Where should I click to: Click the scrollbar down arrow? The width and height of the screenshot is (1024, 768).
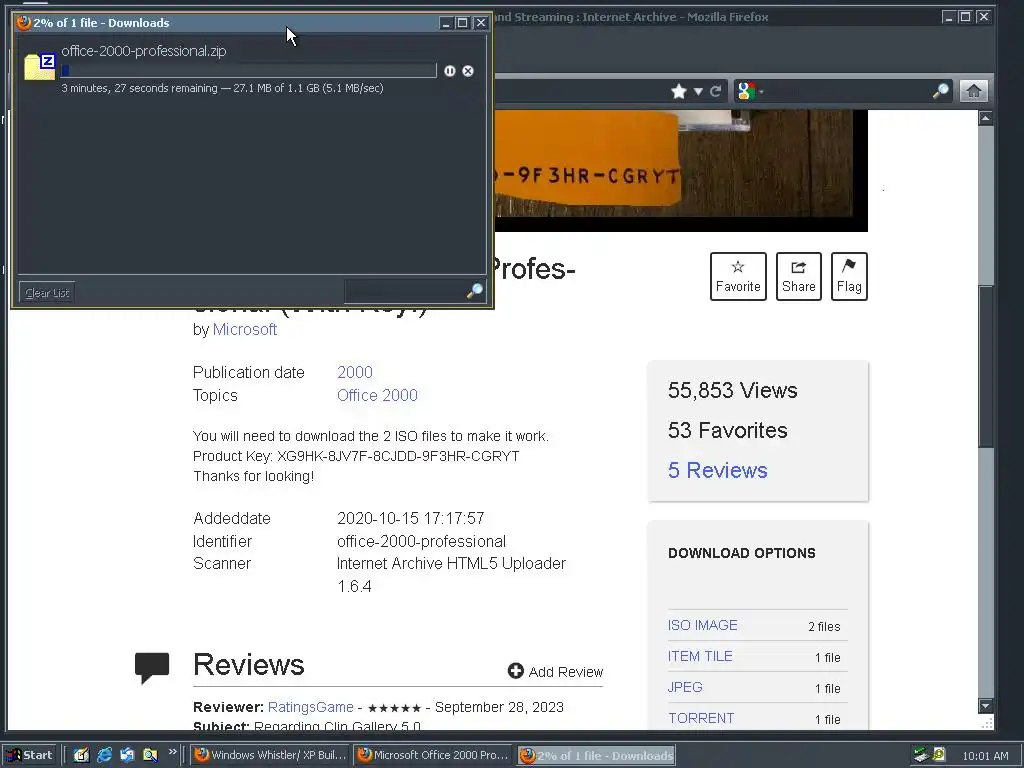(985, 705)
